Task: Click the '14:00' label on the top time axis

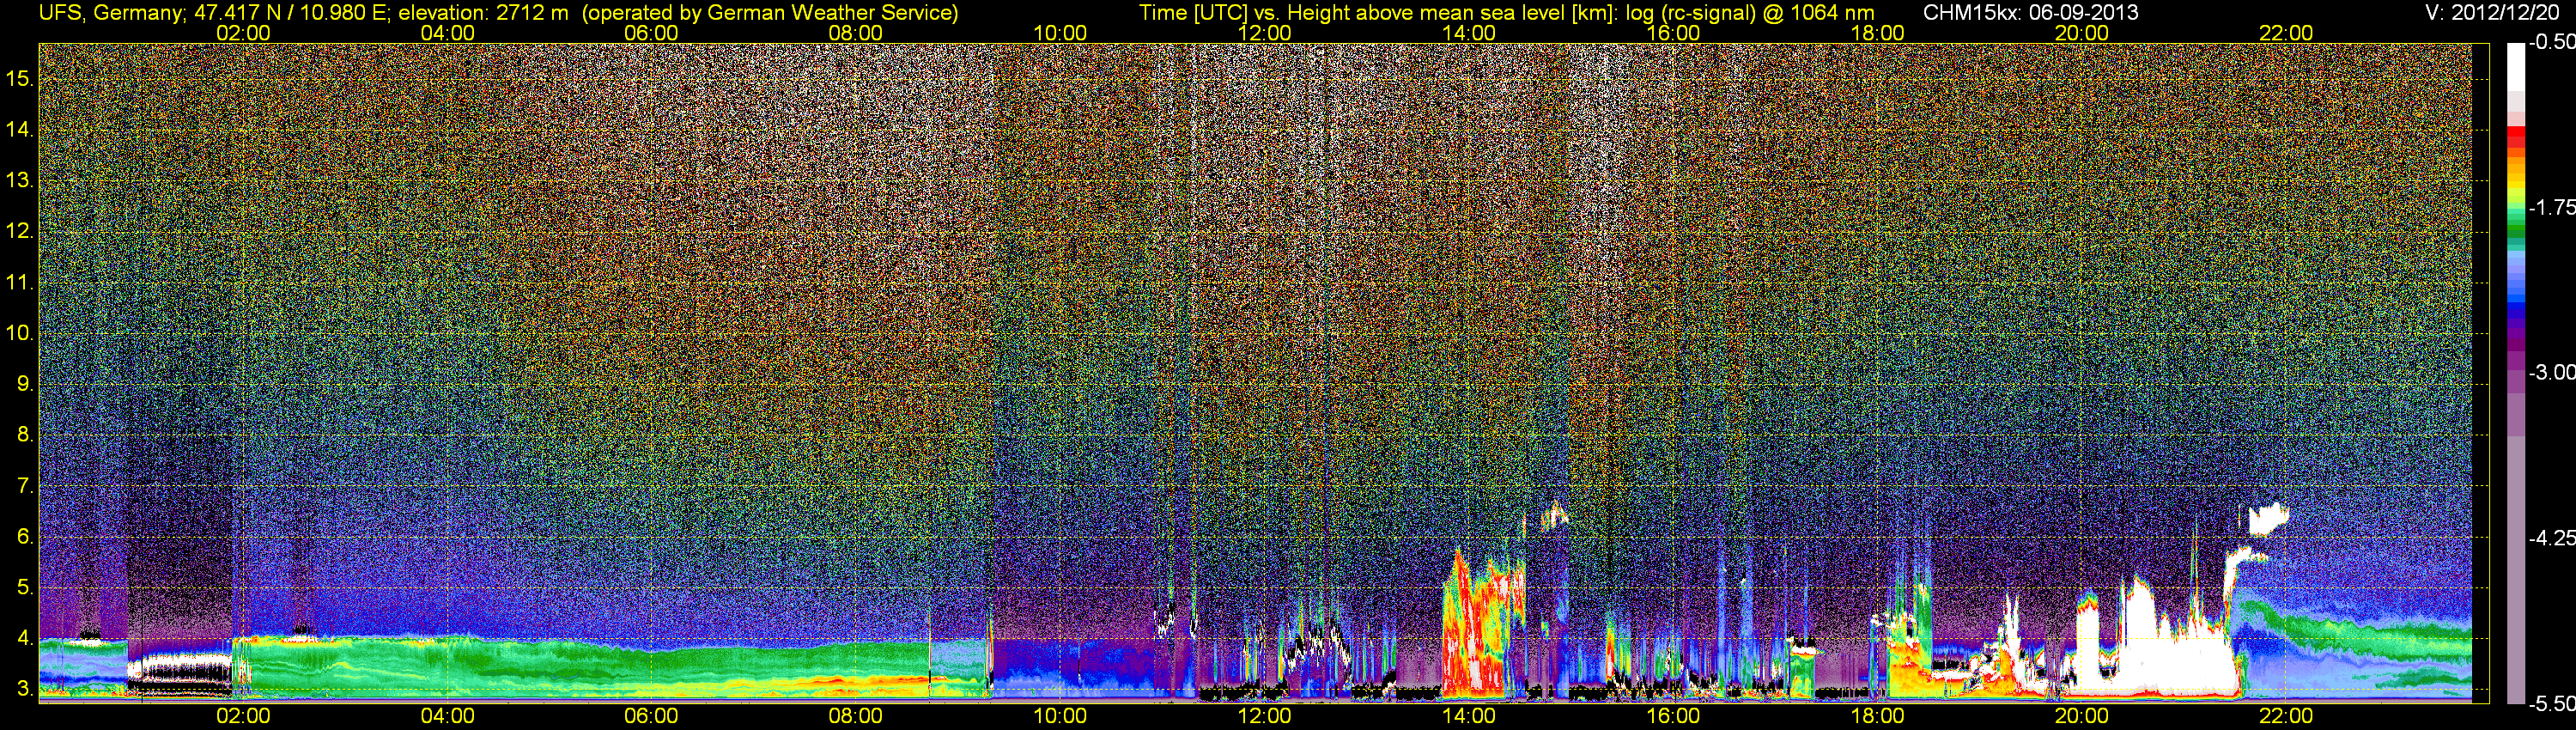Action: 1469,33
